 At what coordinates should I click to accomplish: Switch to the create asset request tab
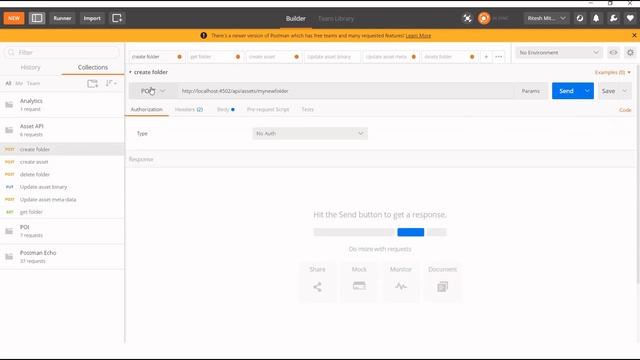tap(273, 57)
